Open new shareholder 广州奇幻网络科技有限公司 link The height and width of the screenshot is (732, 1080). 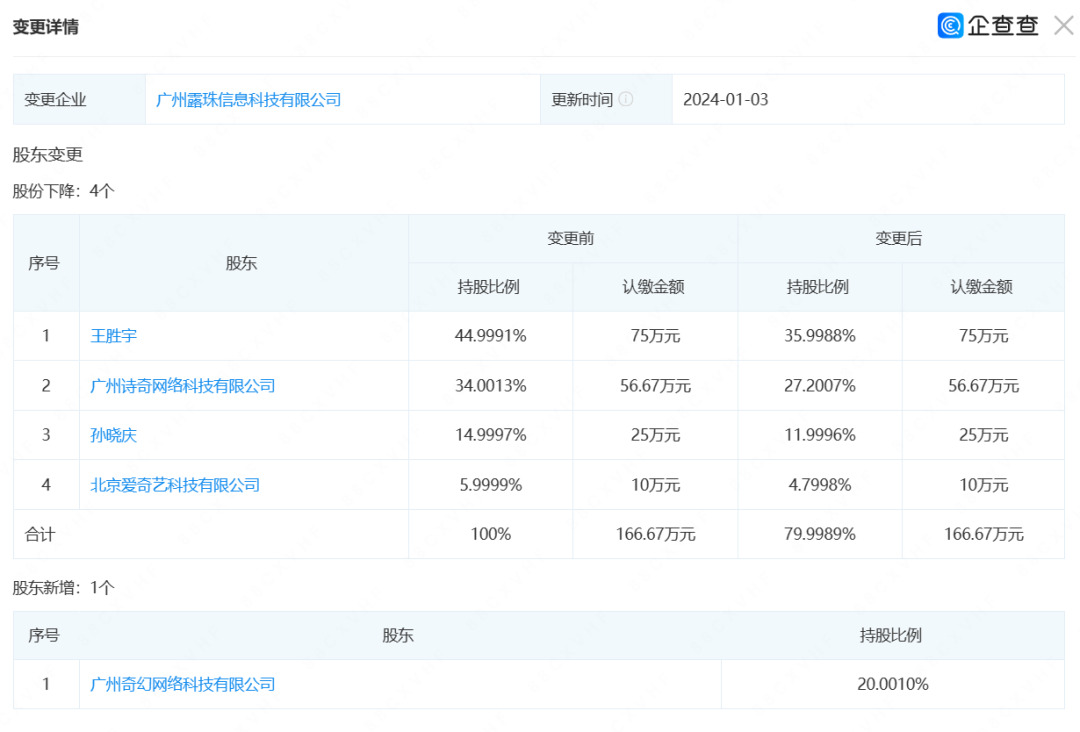(182, 685)
